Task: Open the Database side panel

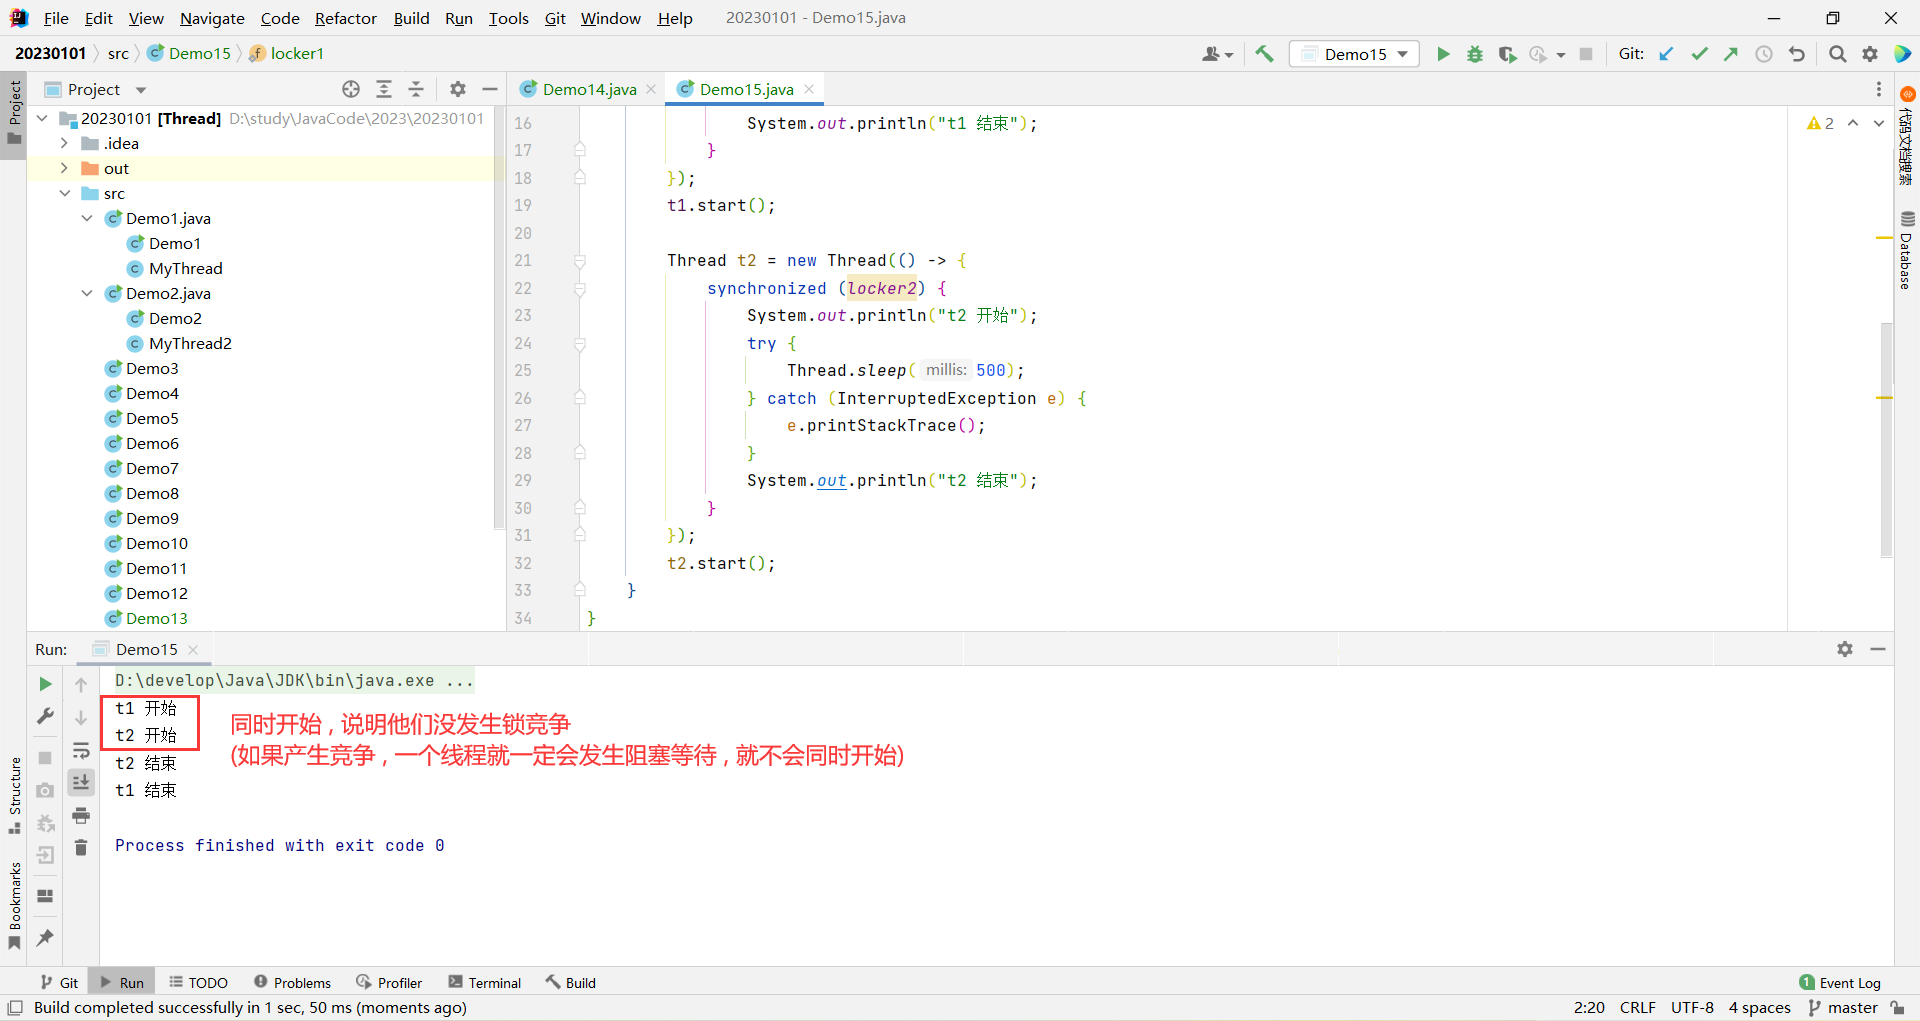Action: [1907, 251]
